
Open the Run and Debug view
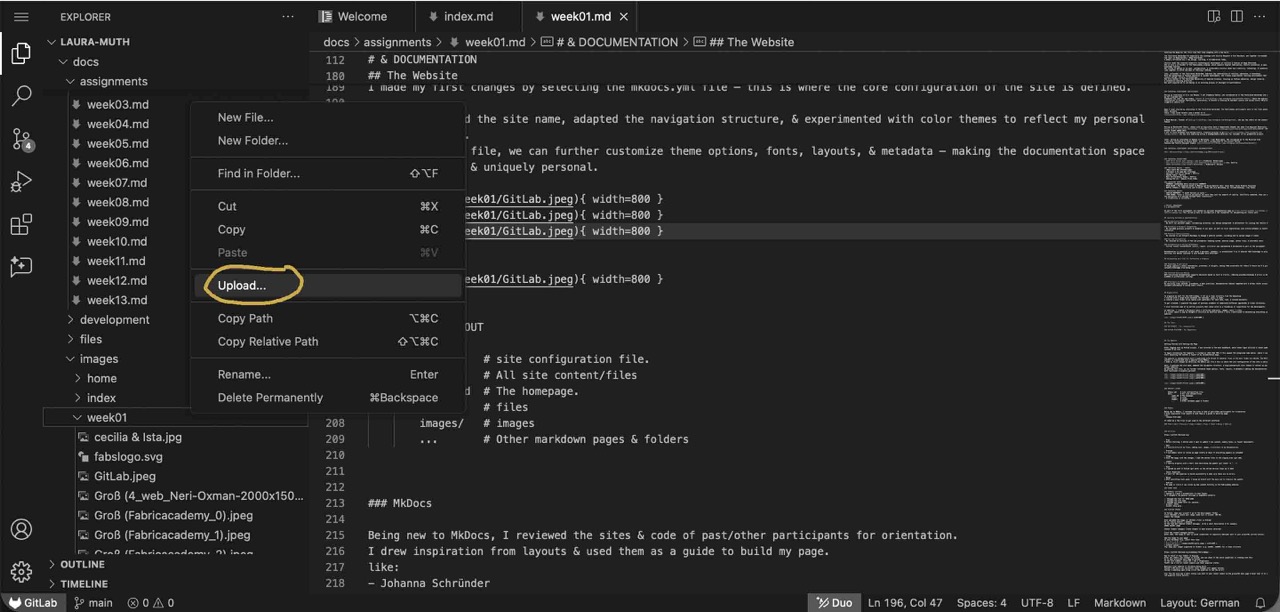(21, 183)
